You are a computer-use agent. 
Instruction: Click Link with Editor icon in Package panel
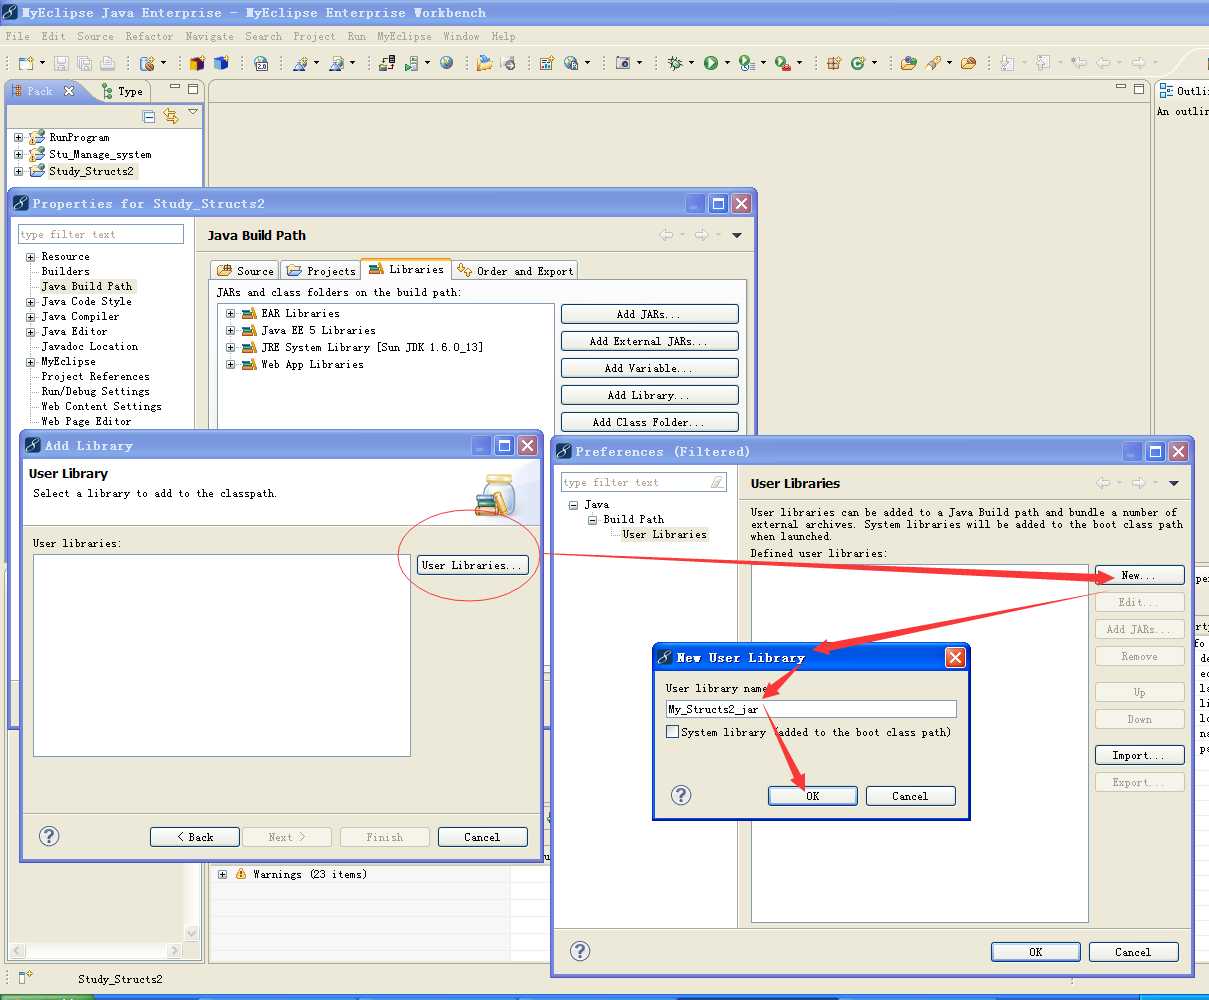click(171, 116)
